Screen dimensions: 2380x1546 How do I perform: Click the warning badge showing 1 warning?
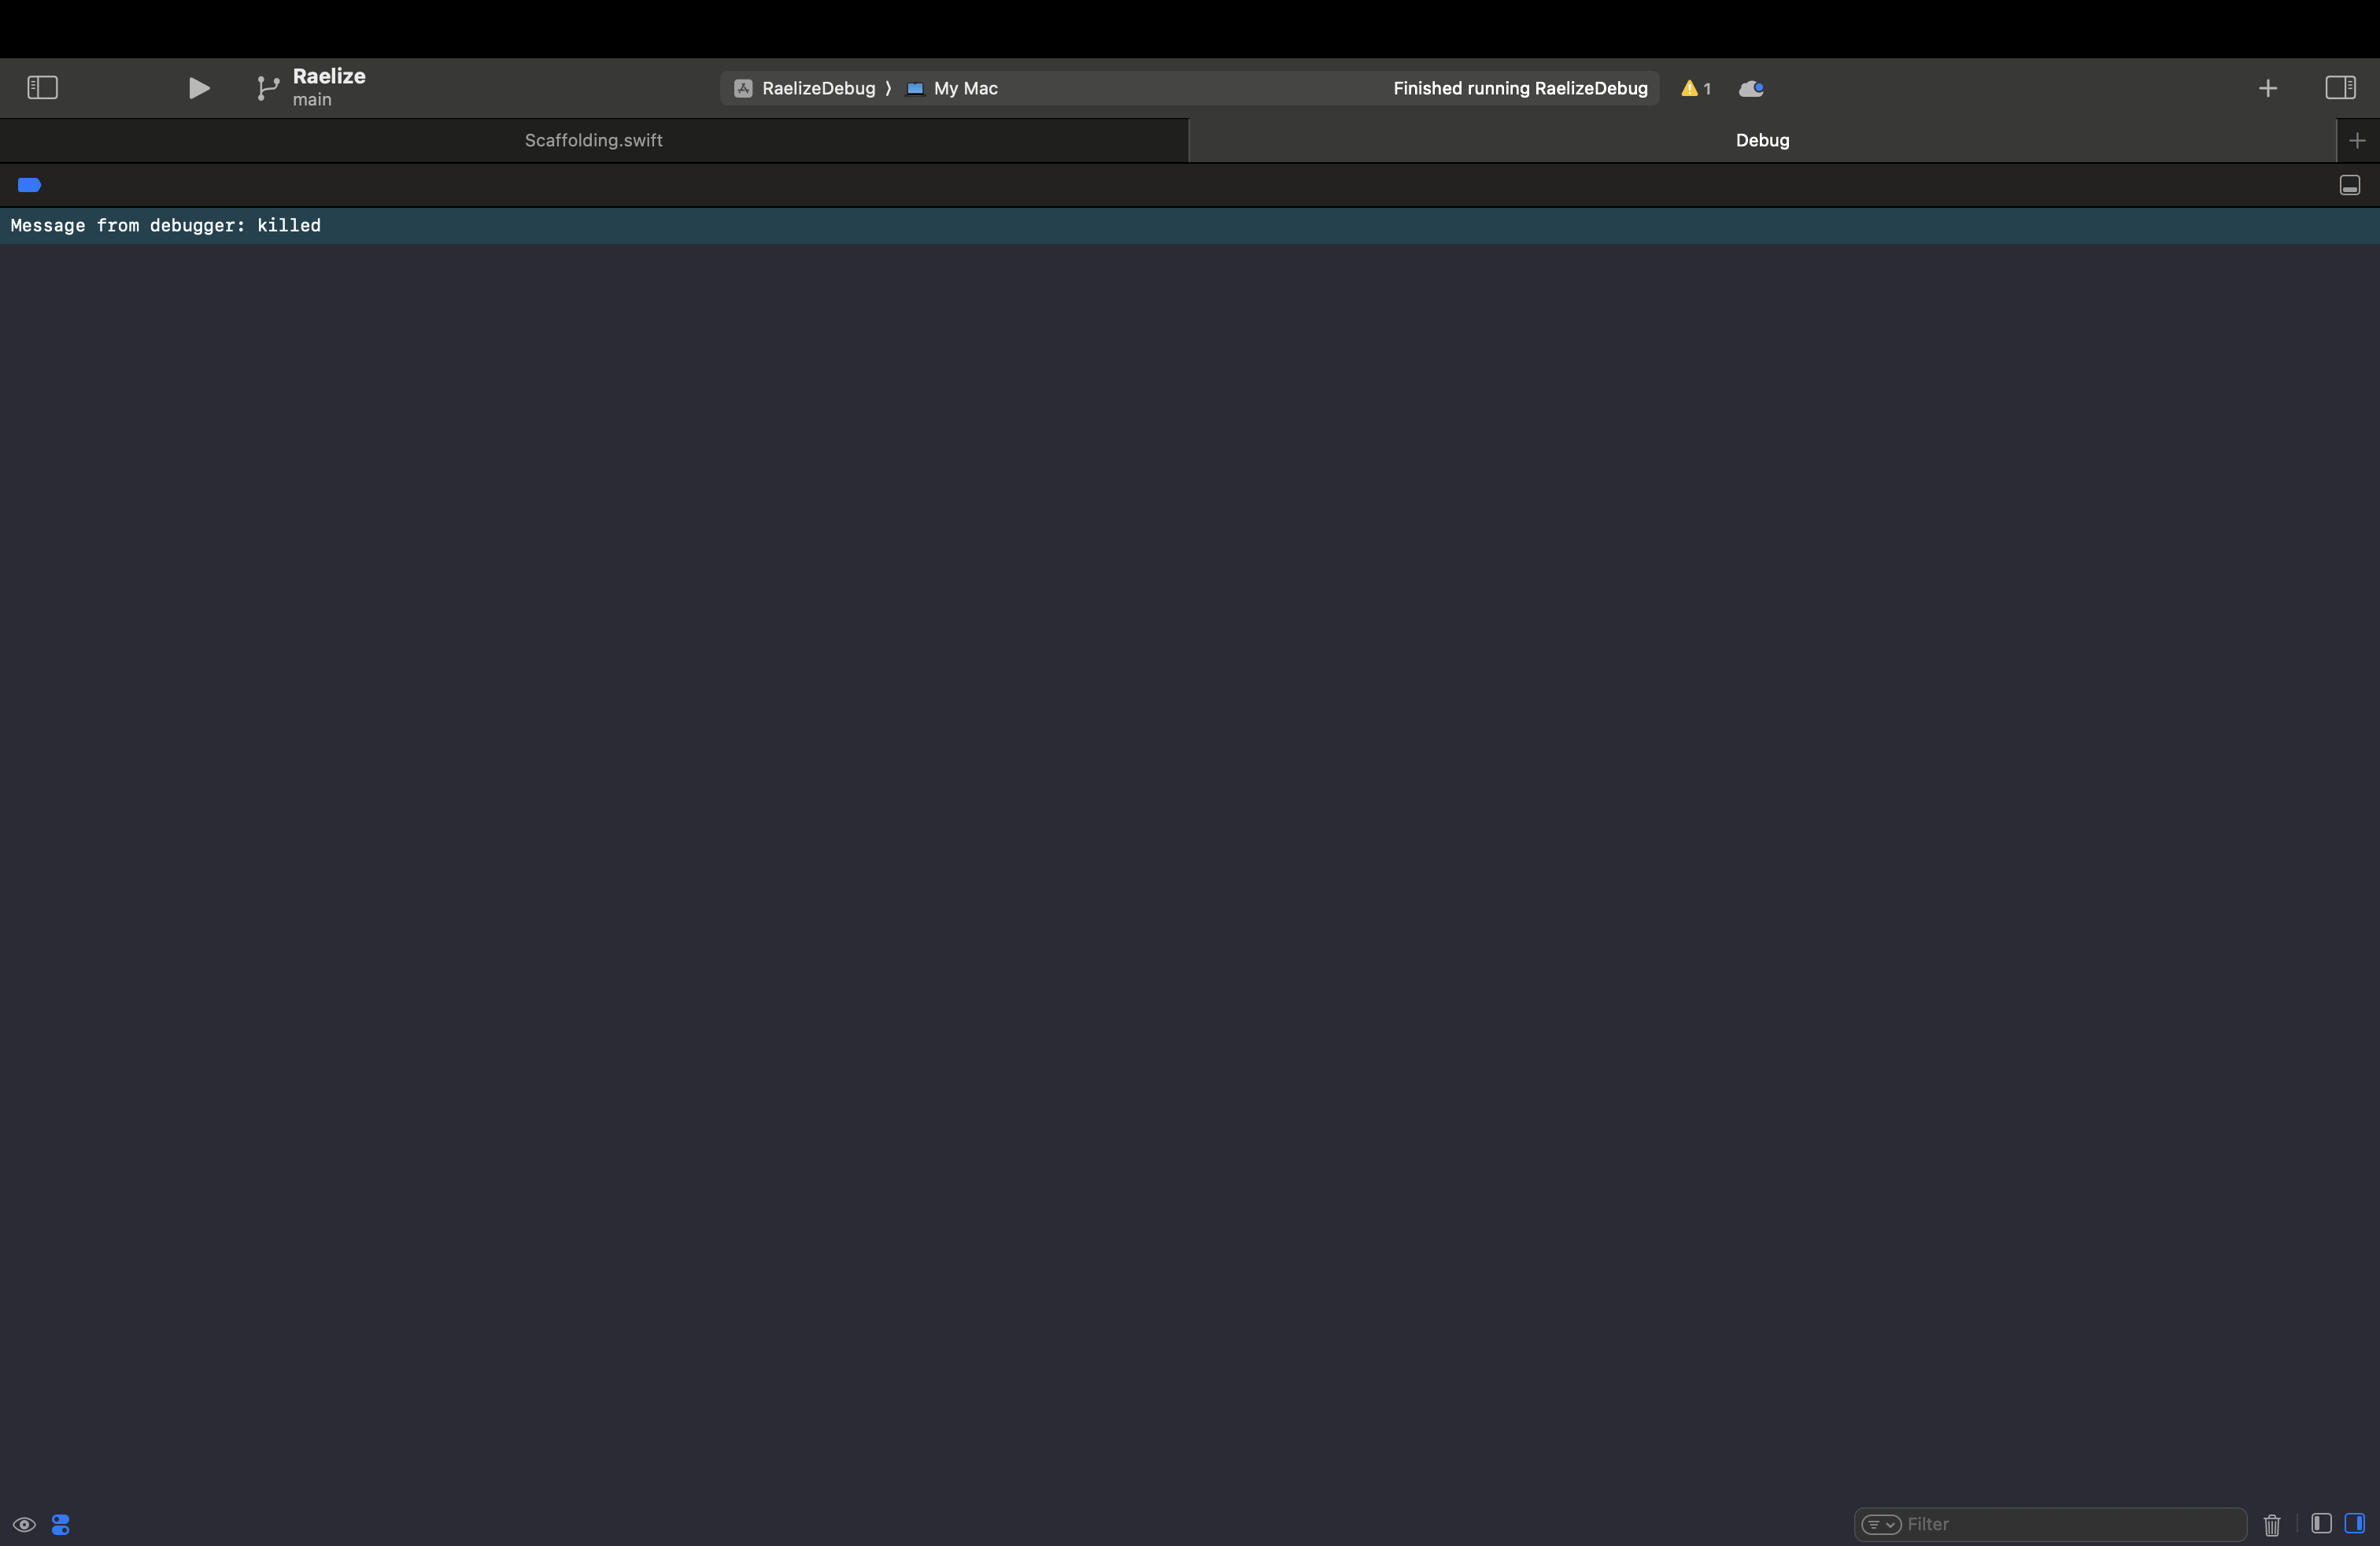point(1696,88)
